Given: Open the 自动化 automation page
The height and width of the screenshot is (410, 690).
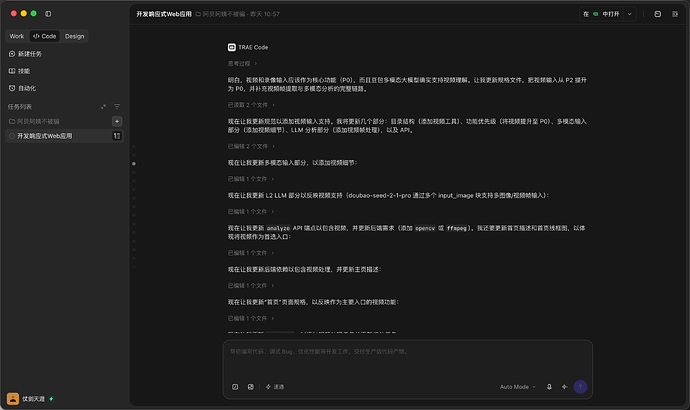Looking at the screenshot, I should (x=22, y=88).
